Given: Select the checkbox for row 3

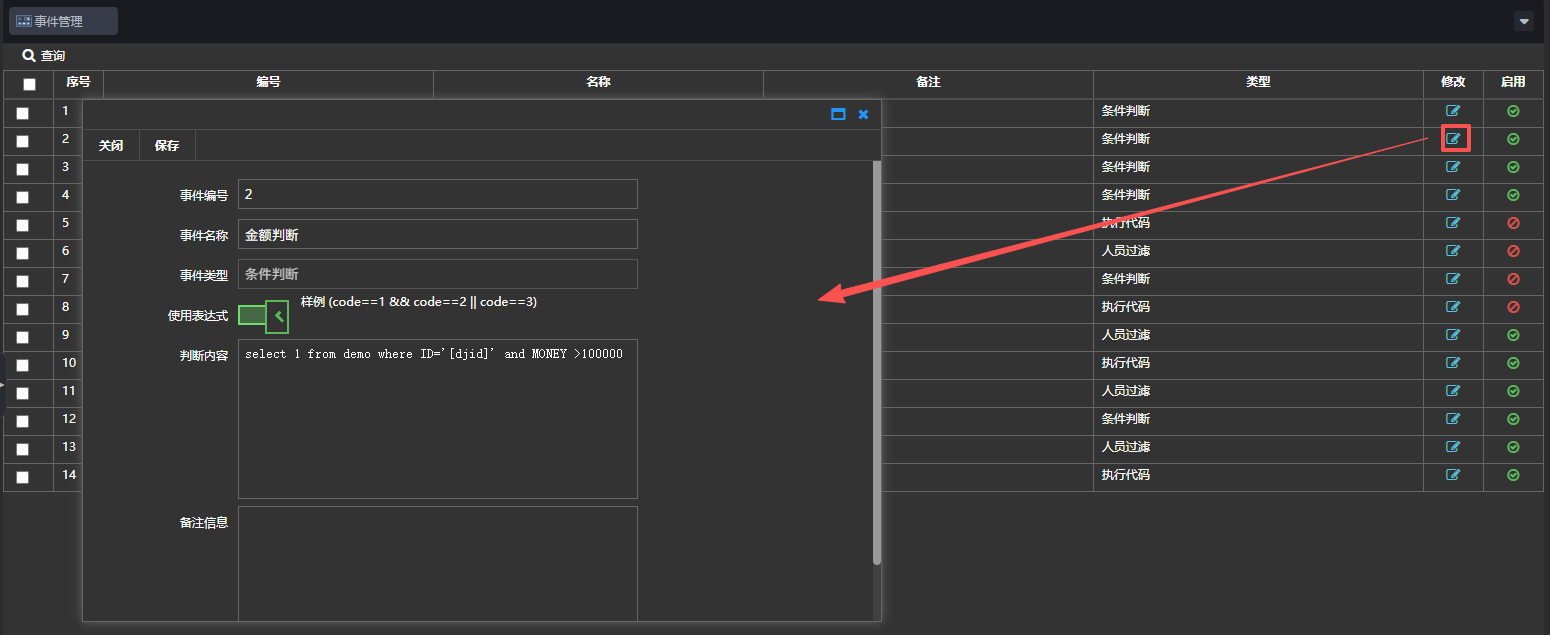Looking at the screenshot, I should (23, 169).
